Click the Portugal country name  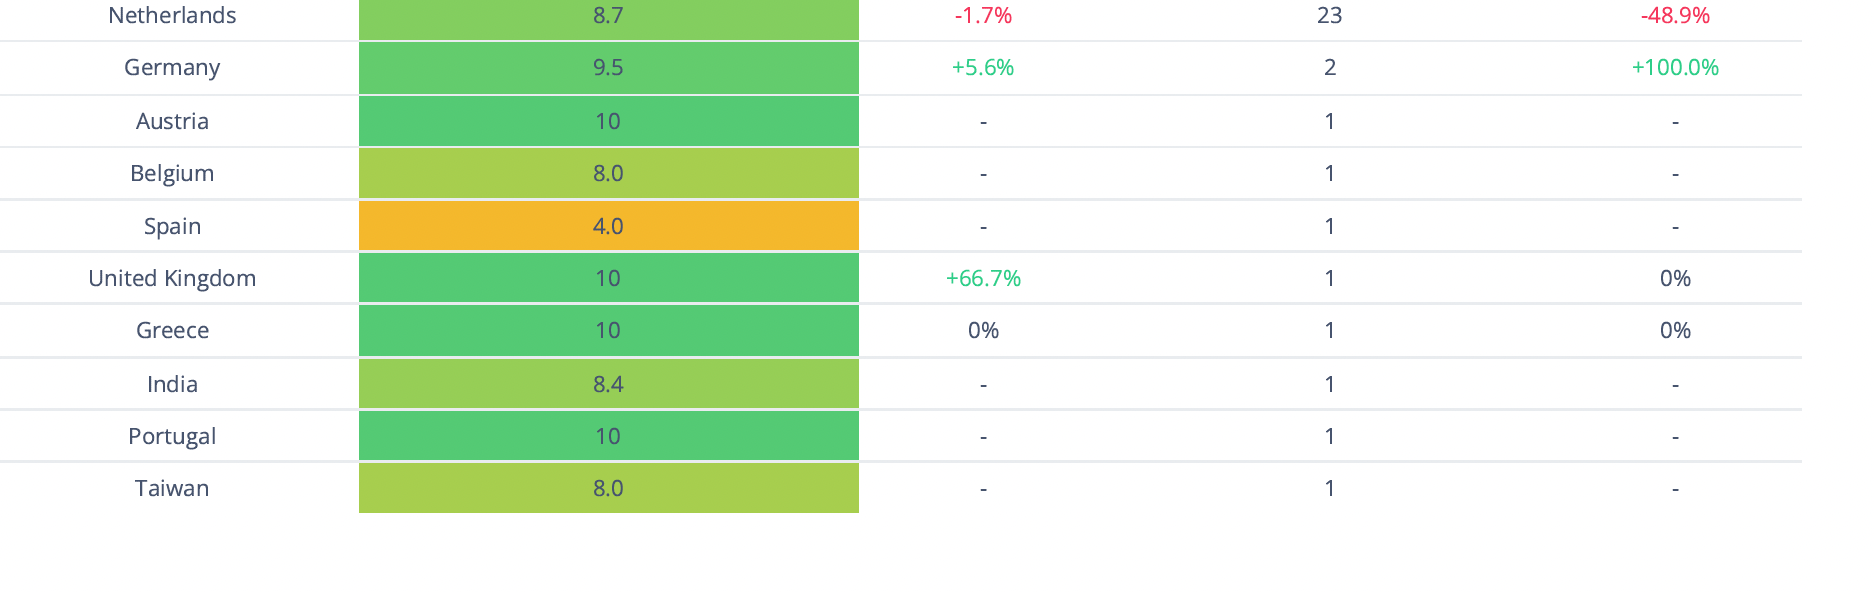(172, 437)
